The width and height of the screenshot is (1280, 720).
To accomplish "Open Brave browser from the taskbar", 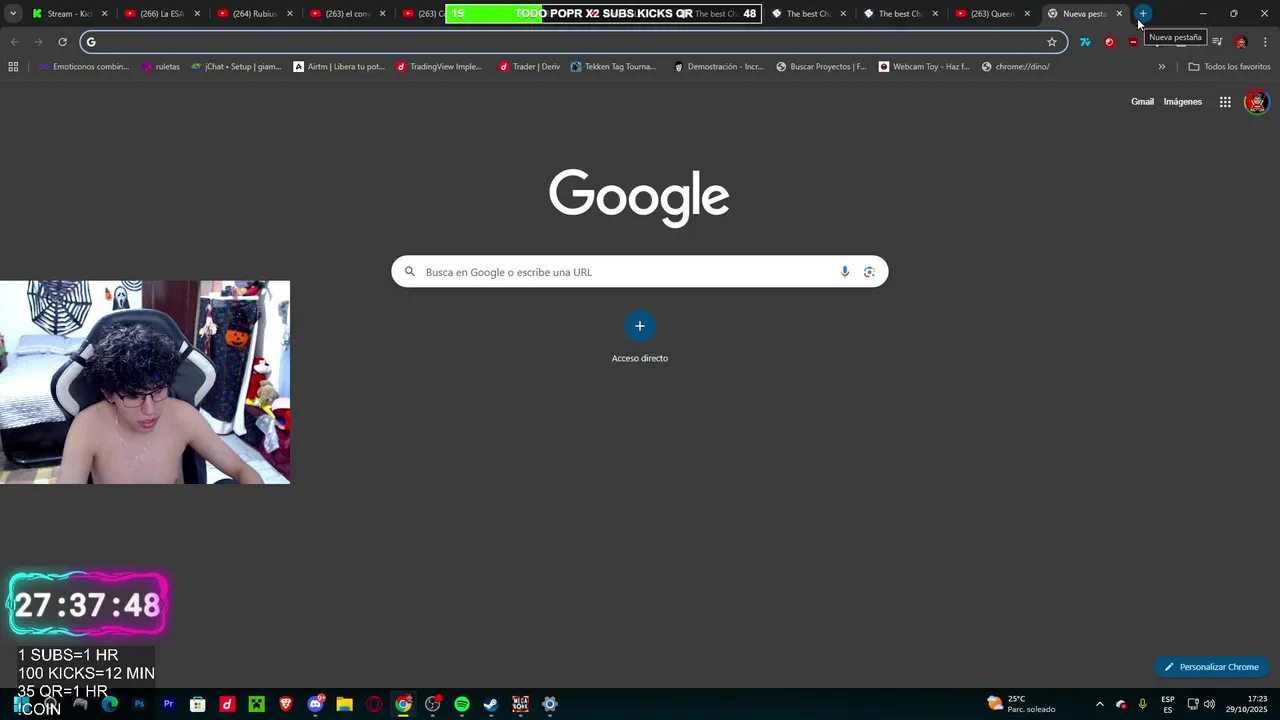I will point(286,704).
